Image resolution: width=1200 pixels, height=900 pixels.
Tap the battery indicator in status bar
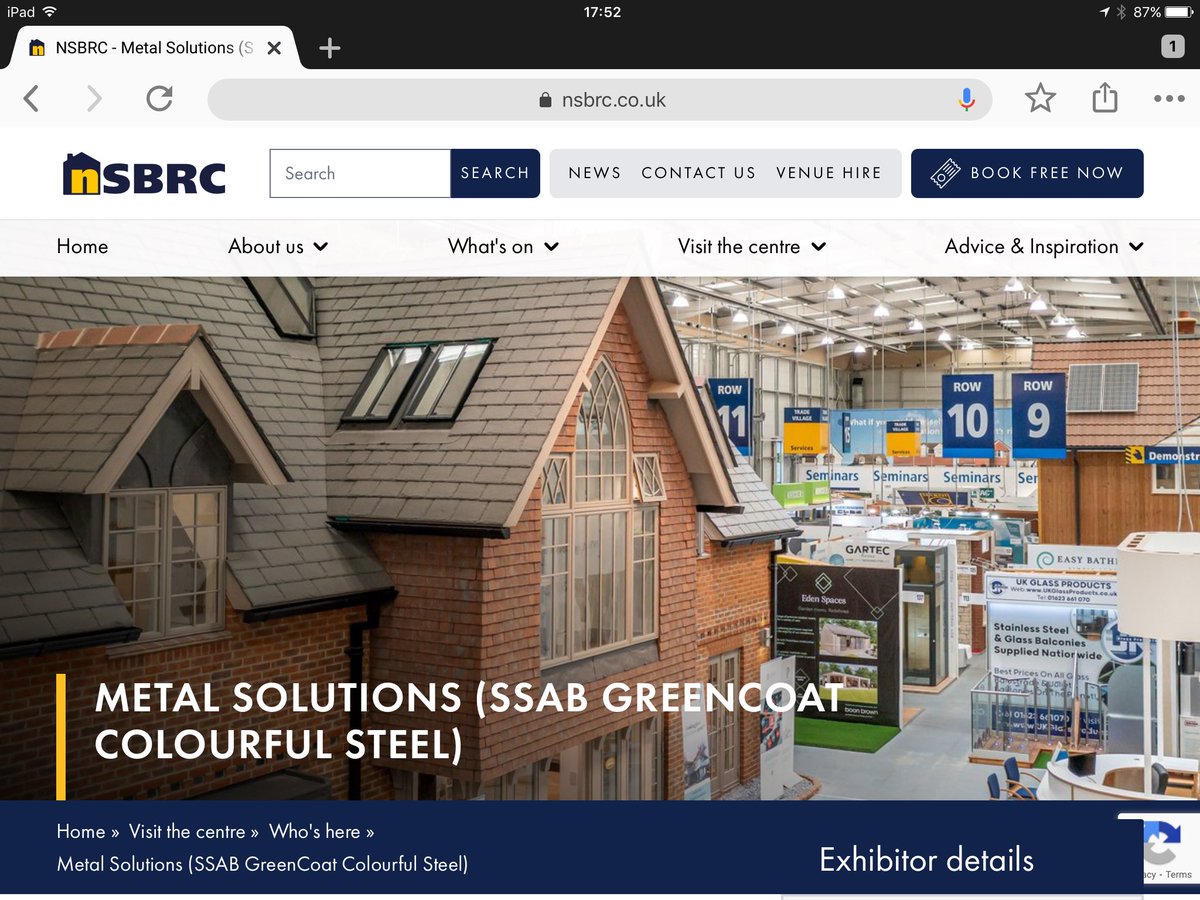pyautogui.click(x=1180, y=12)
